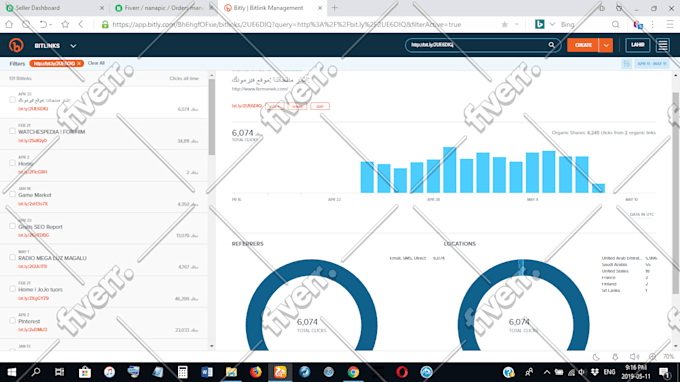Close the Seller Dashboard tab
The width and height of the screenshot is (680, 382).
click(x=102, y=8)
